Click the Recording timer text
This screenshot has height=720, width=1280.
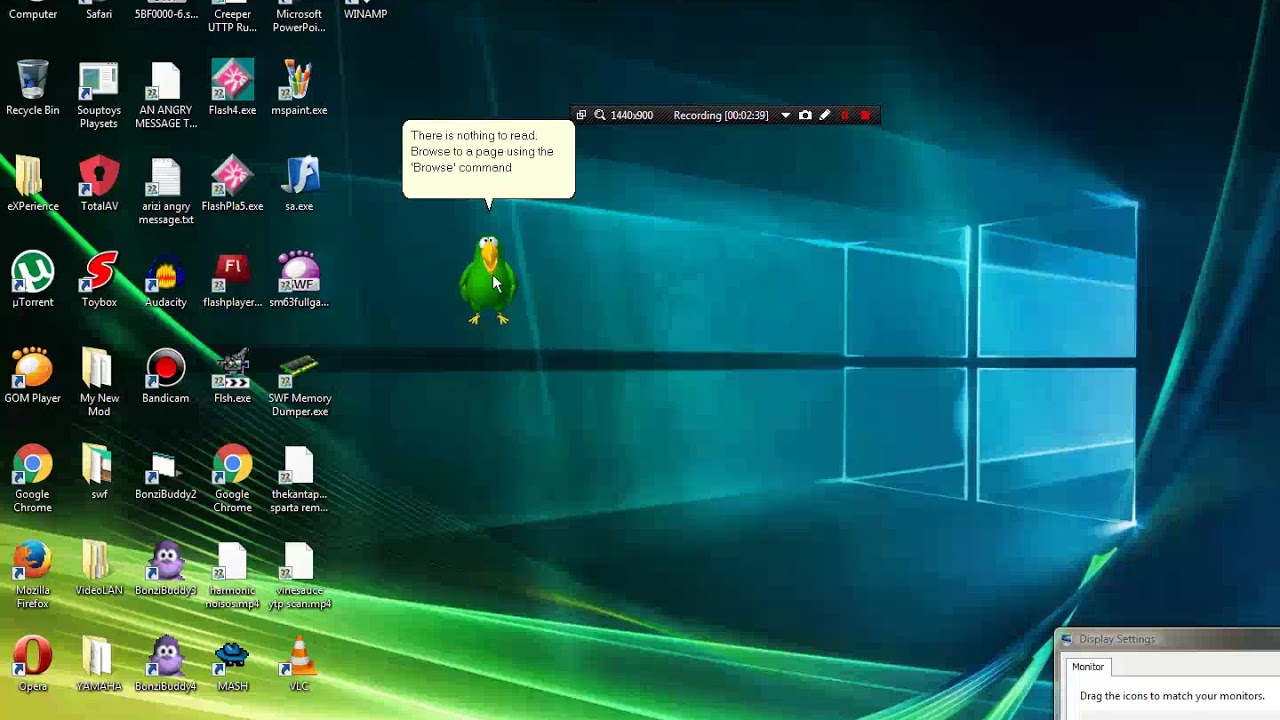[721, 115]
